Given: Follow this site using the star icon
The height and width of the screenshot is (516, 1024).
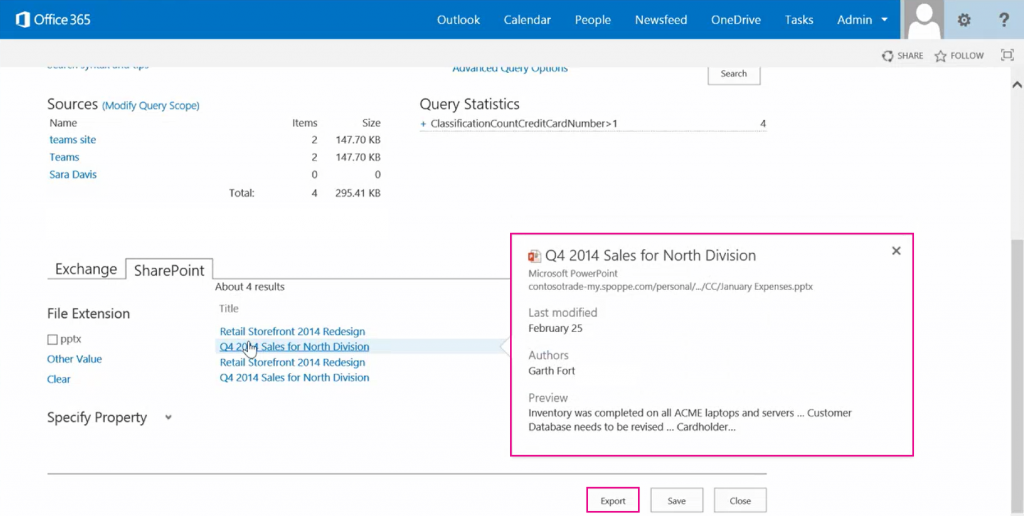Looking at the screenshot, I should (940, 56).
